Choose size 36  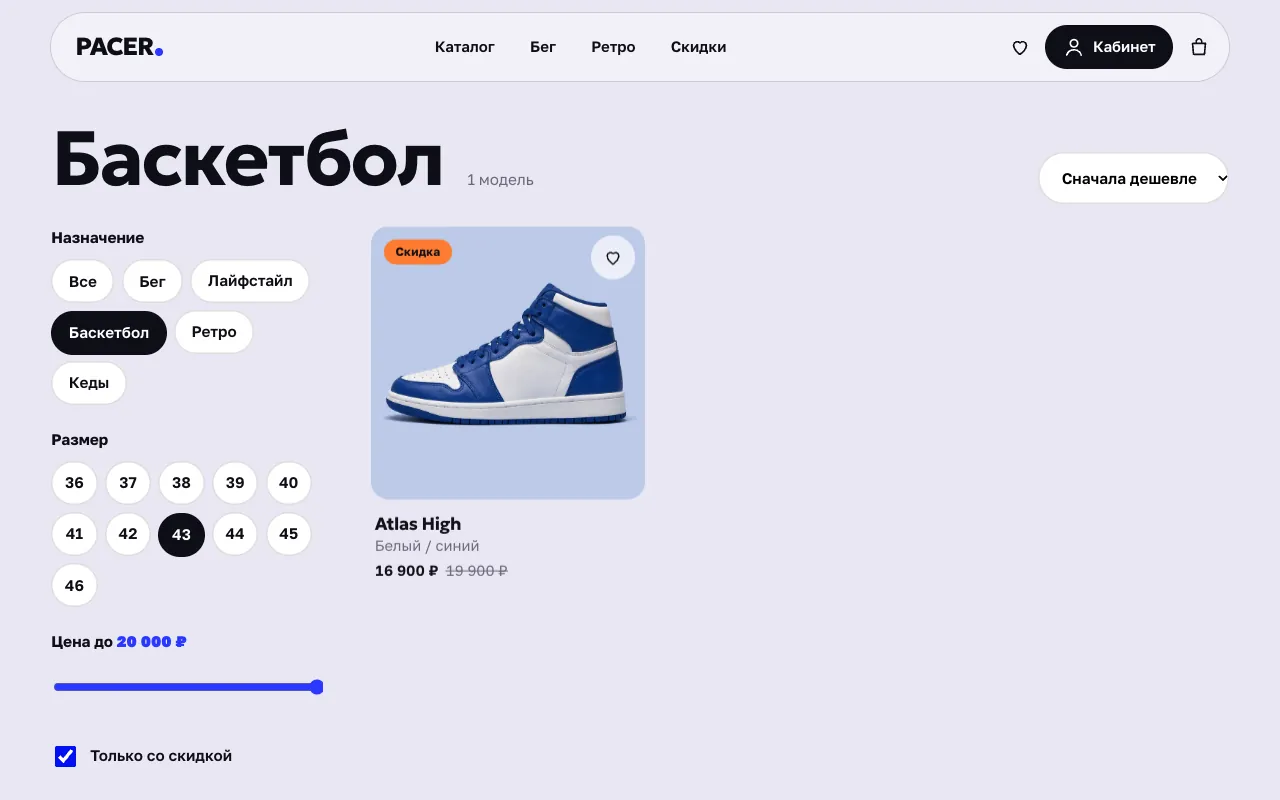pyautogui.click(x=75, y=483)
